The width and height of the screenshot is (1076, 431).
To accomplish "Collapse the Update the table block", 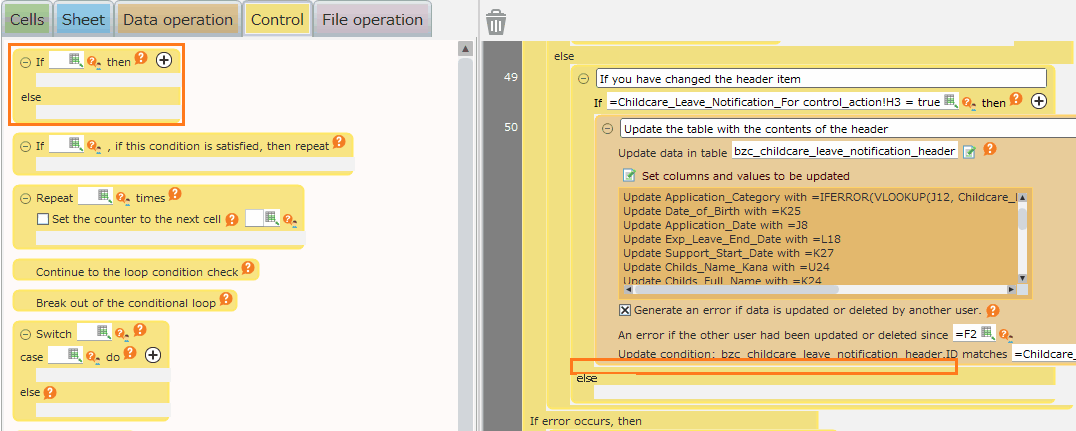I will [x=608, y=129].
